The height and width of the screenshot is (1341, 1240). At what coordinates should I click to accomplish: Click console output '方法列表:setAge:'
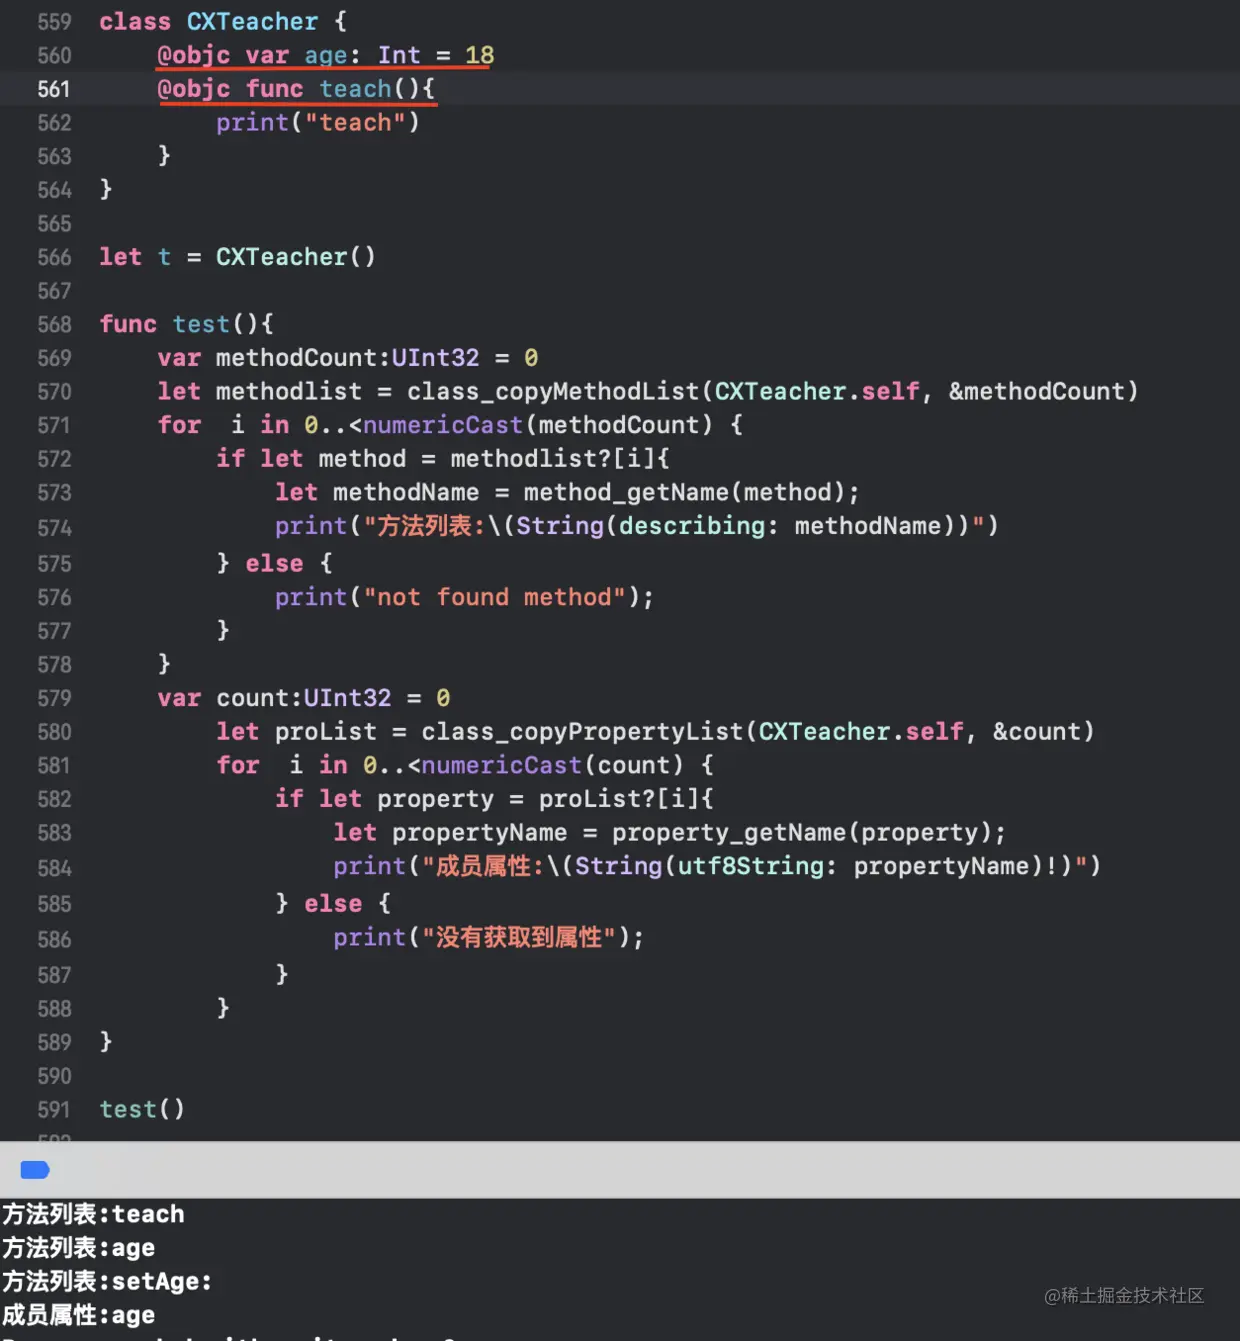point(107,1281)
